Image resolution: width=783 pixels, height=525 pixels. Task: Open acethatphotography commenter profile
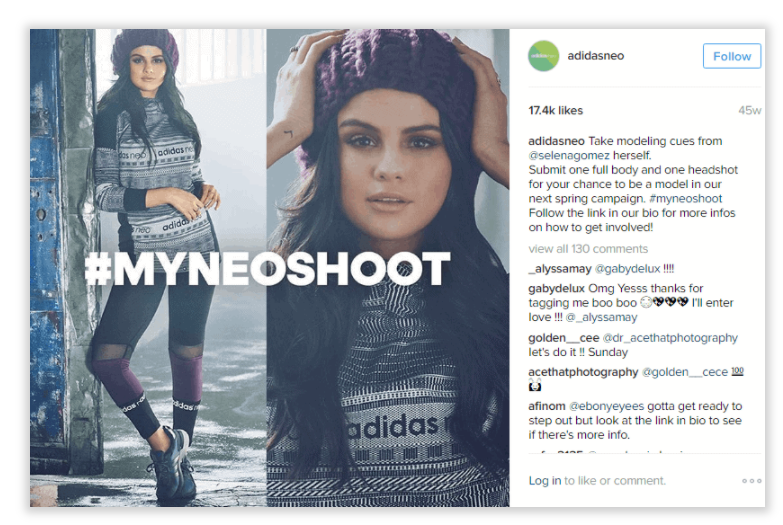point(583,372)
